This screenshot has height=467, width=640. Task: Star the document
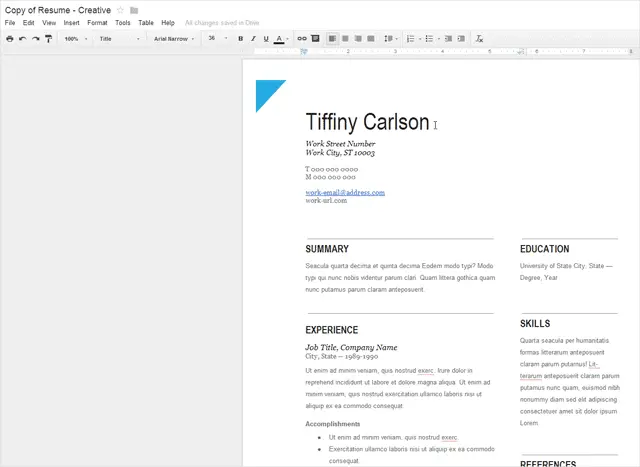(120, 10)
